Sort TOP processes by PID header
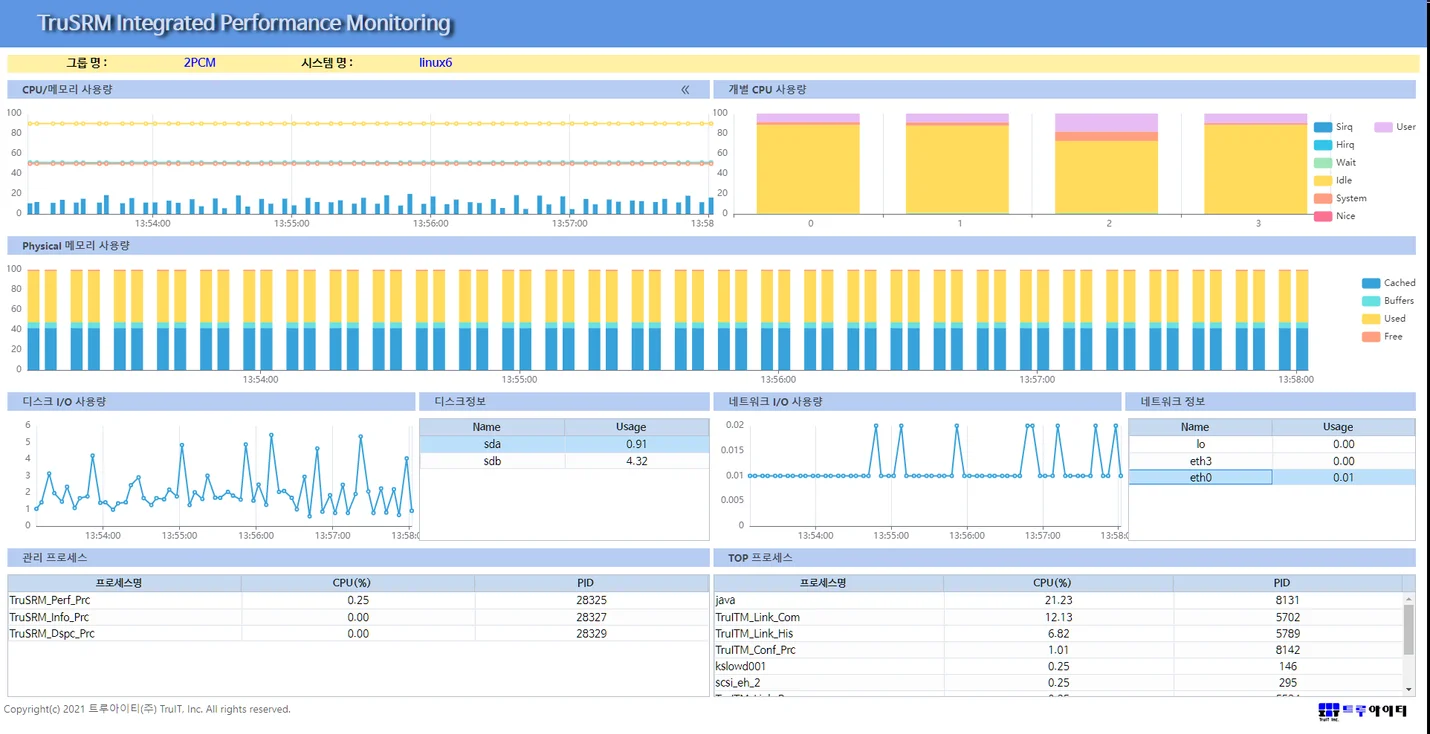 point(1288,583)
